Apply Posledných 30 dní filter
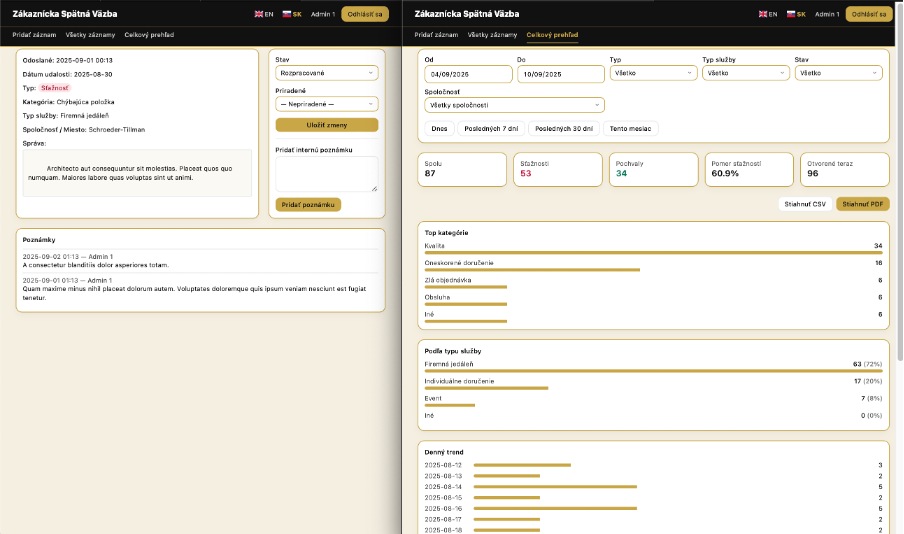904x534 pixels. 564,129
